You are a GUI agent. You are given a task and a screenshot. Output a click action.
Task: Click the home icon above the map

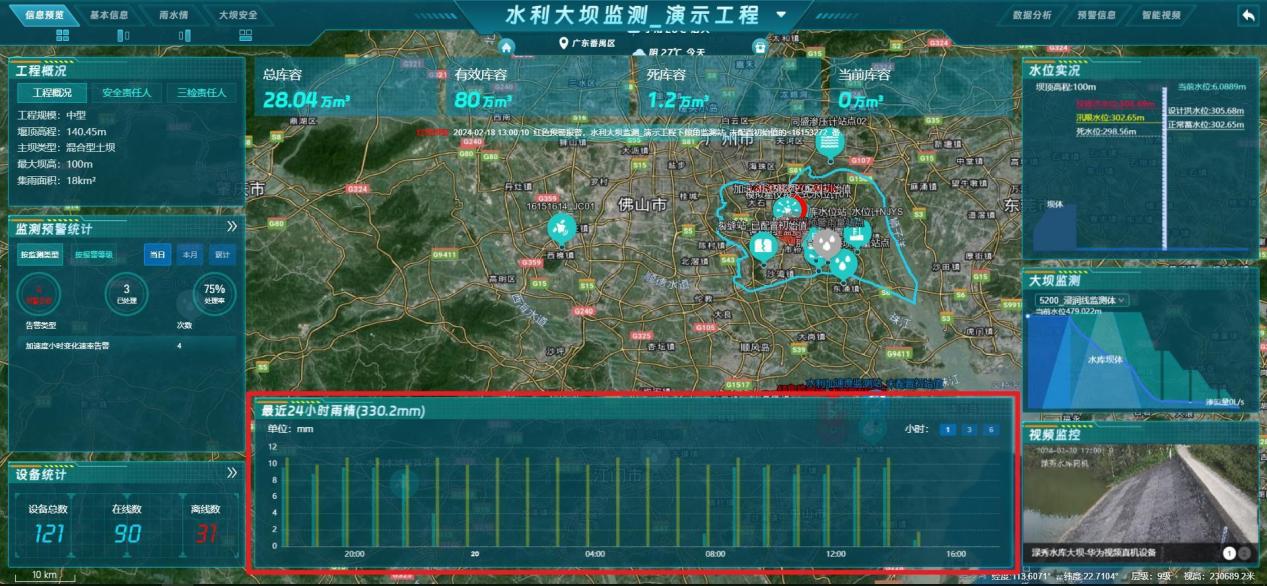[507, 46]
